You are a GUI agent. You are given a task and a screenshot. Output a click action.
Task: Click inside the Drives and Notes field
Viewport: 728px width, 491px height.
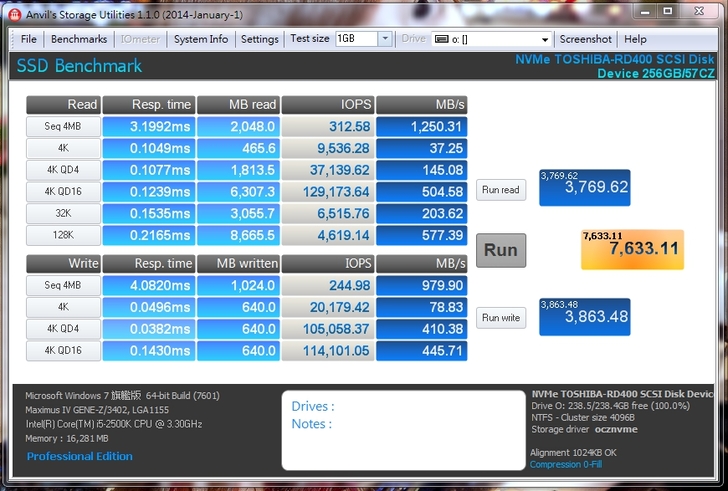pyautogui.click(x=403, y=430)
